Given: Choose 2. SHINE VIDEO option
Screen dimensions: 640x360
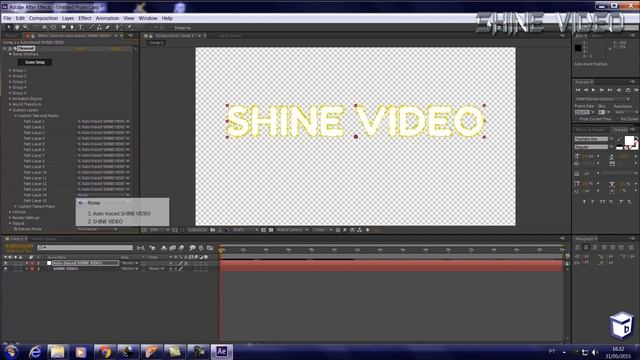Looking at the screenshot, I should pos(105,222).
